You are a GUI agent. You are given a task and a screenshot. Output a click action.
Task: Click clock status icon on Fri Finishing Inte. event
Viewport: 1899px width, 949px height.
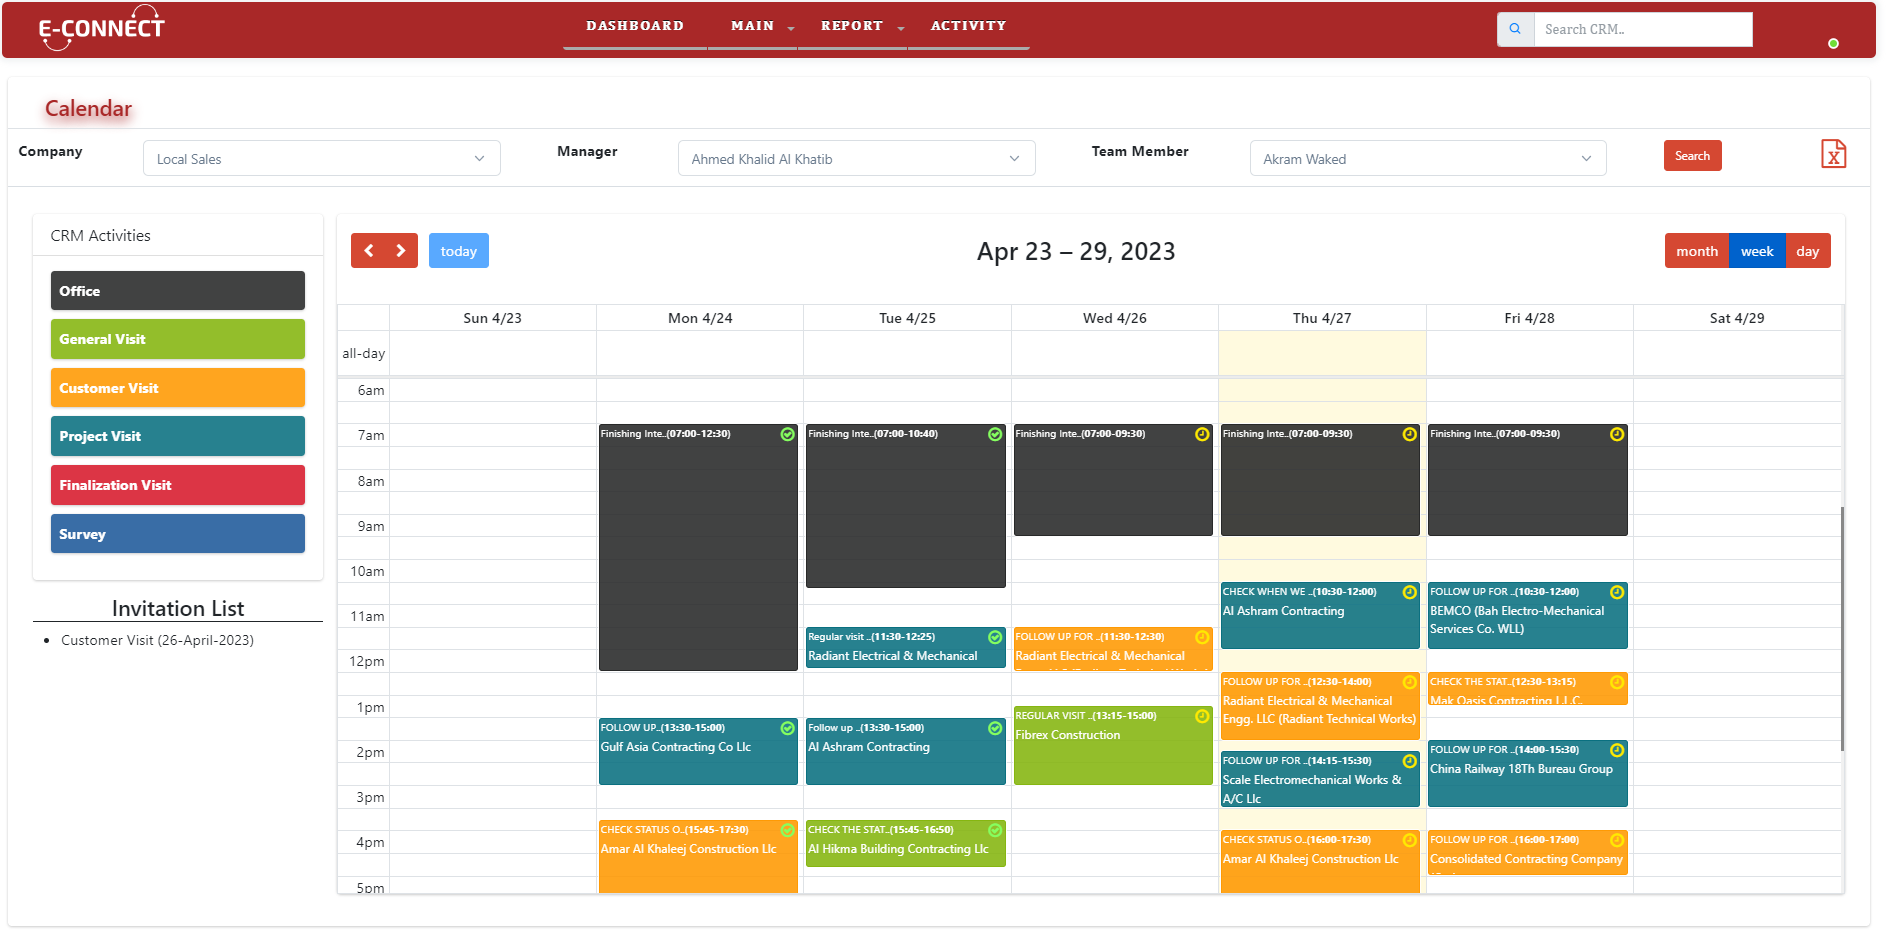(x=1617, y=434)
